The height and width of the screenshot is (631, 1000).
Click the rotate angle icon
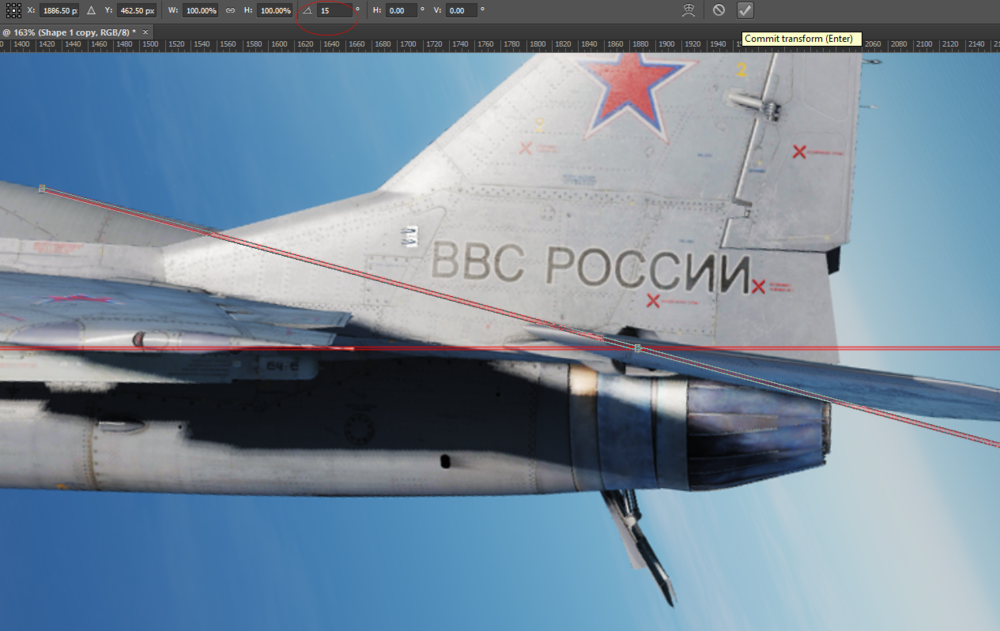(x=307, y=10)
